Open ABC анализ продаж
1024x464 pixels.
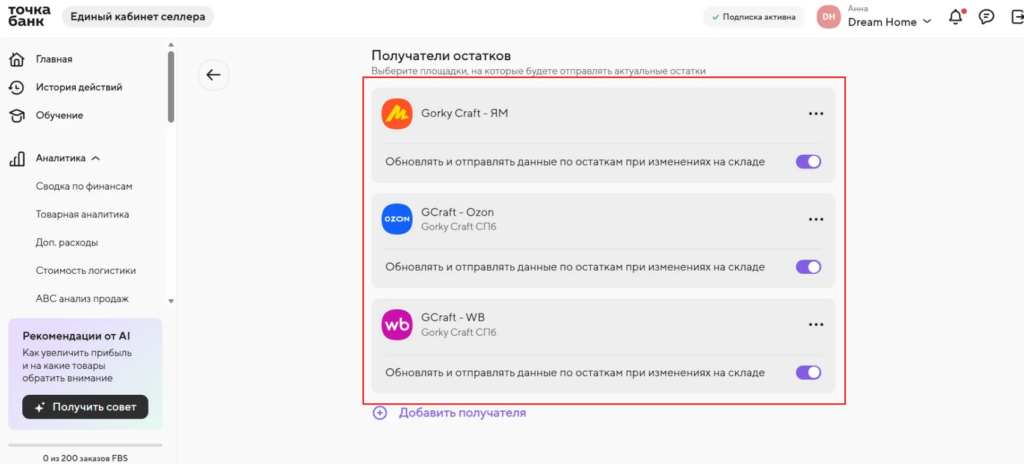[x=82, y=299]
